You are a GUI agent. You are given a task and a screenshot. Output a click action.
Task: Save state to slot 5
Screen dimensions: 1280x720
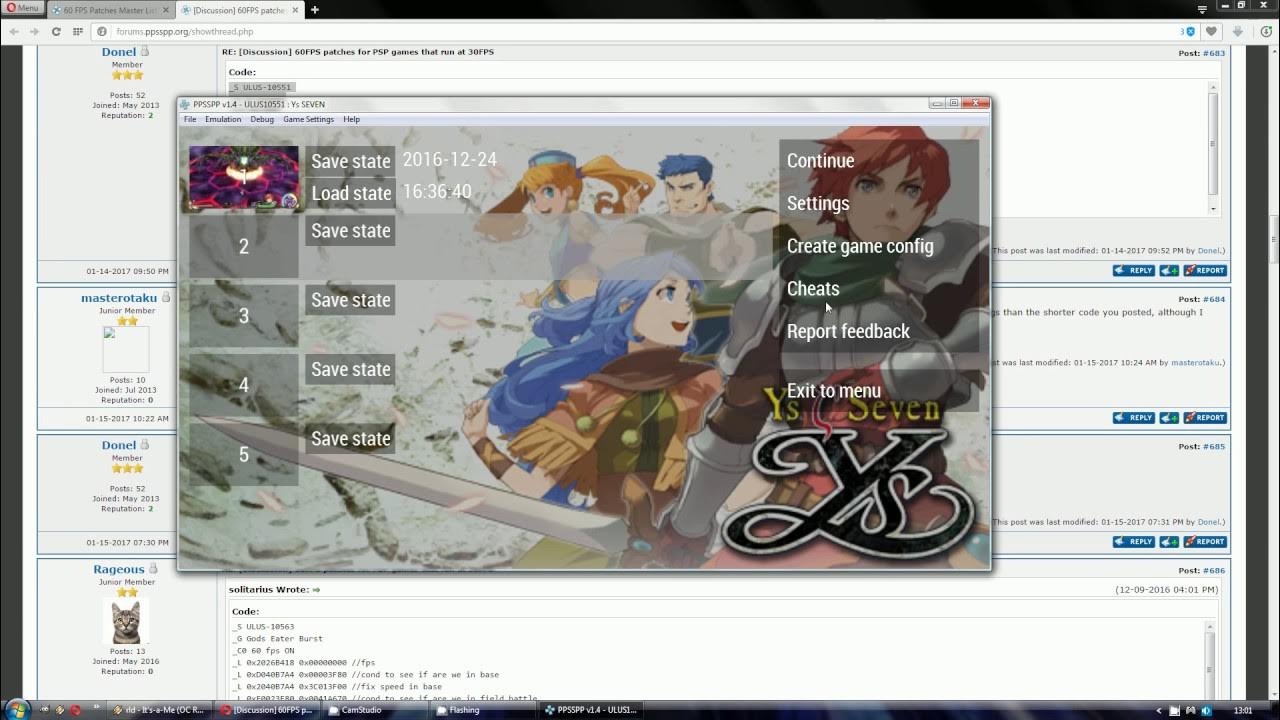[x=350, y=439]
